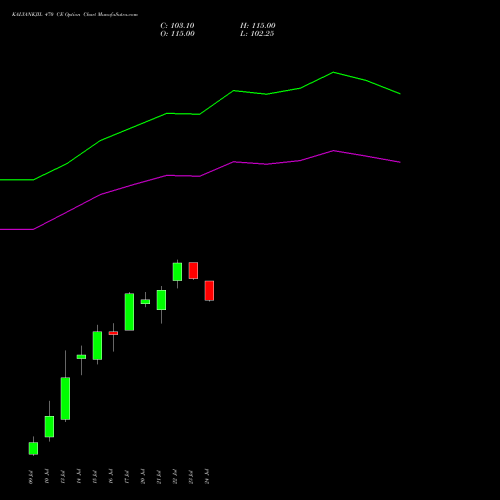The image size is (500, 500).
Task: Click the 09 Jul green candlestick
Action: [x=33, y=448]
